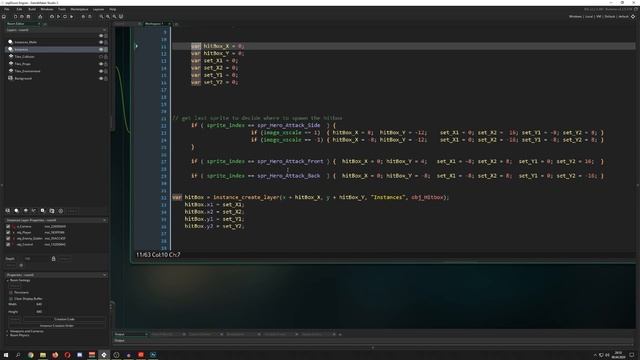Open Firefox from the taskbar
The height and width of the screenshot is (360, 640).
click(x=55, y=355)
